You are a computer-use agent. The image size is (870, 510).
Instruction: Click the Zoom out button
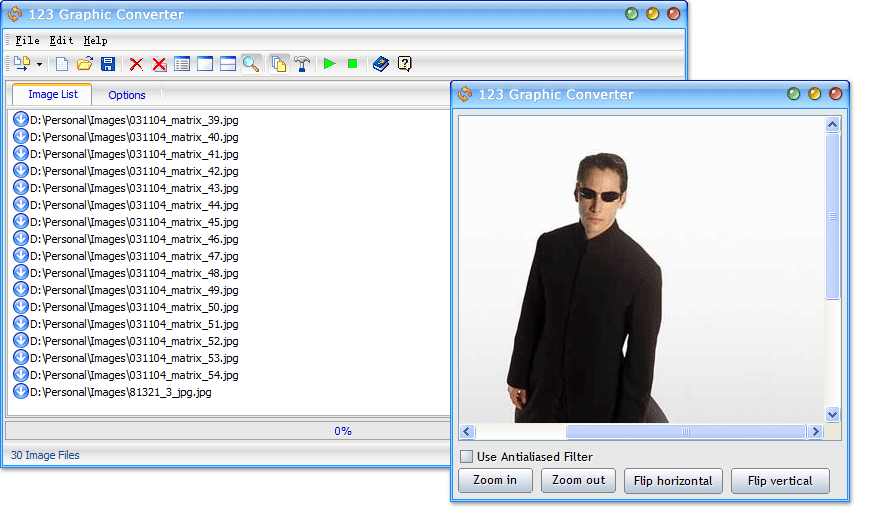click(x=578, y=481)
